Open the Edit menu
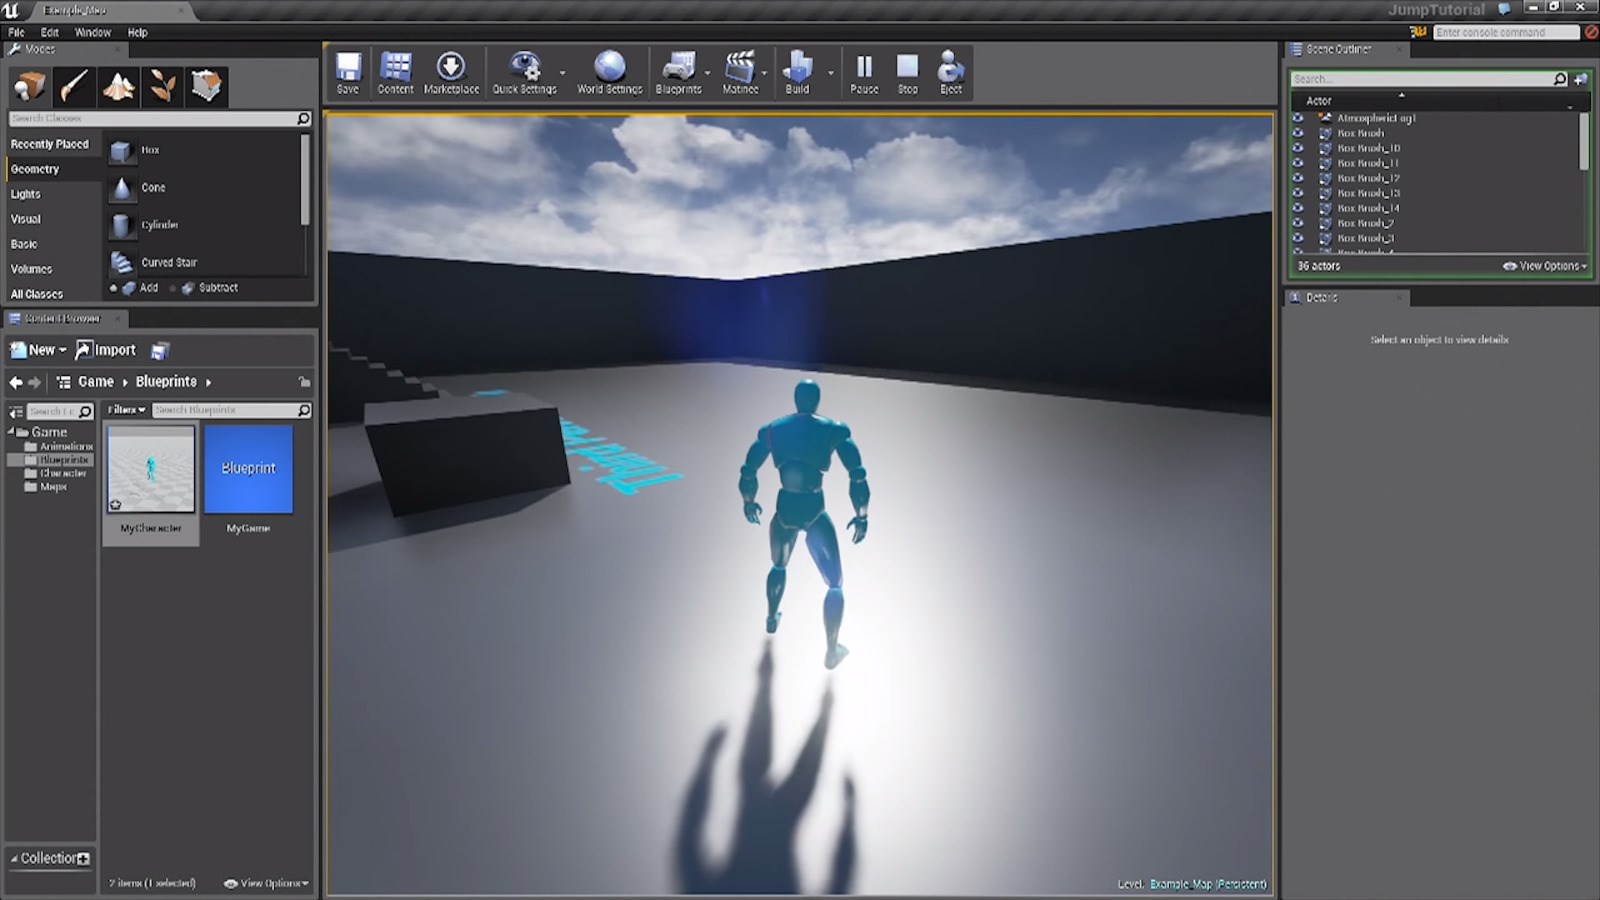 pos(50,32)
